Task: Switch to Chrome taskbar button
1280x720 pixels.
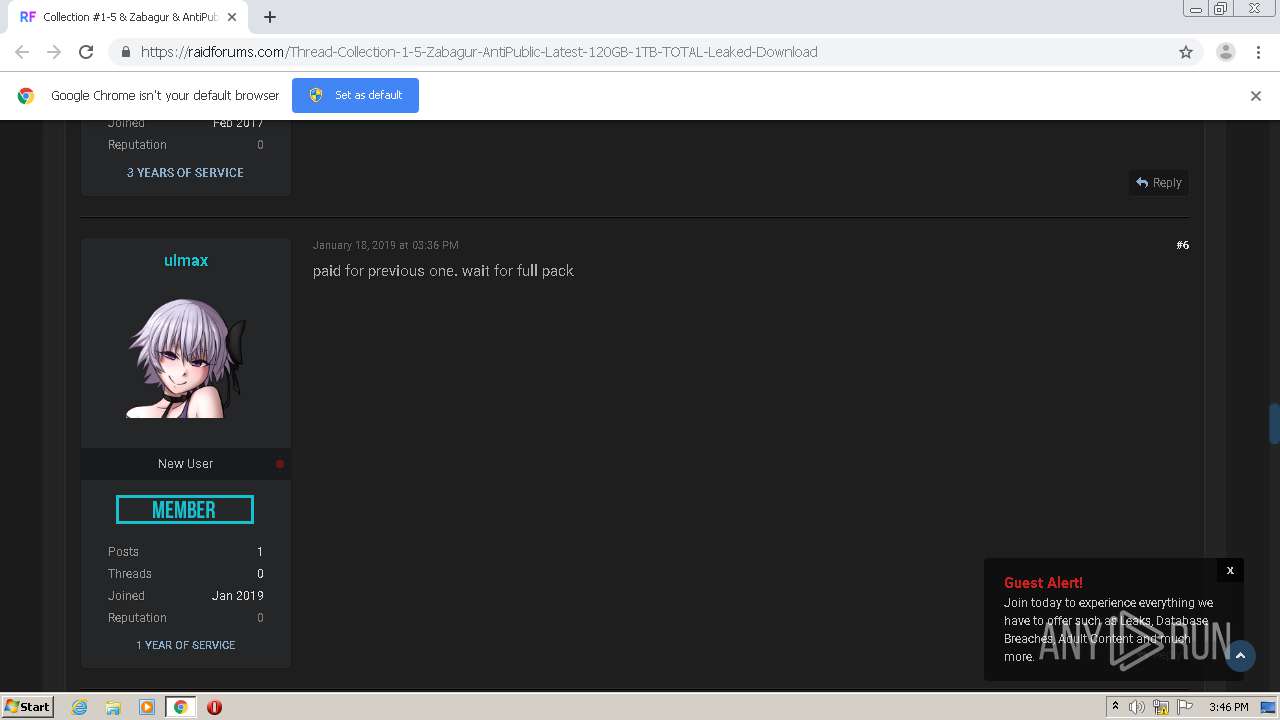Action: tap(181, 707)
